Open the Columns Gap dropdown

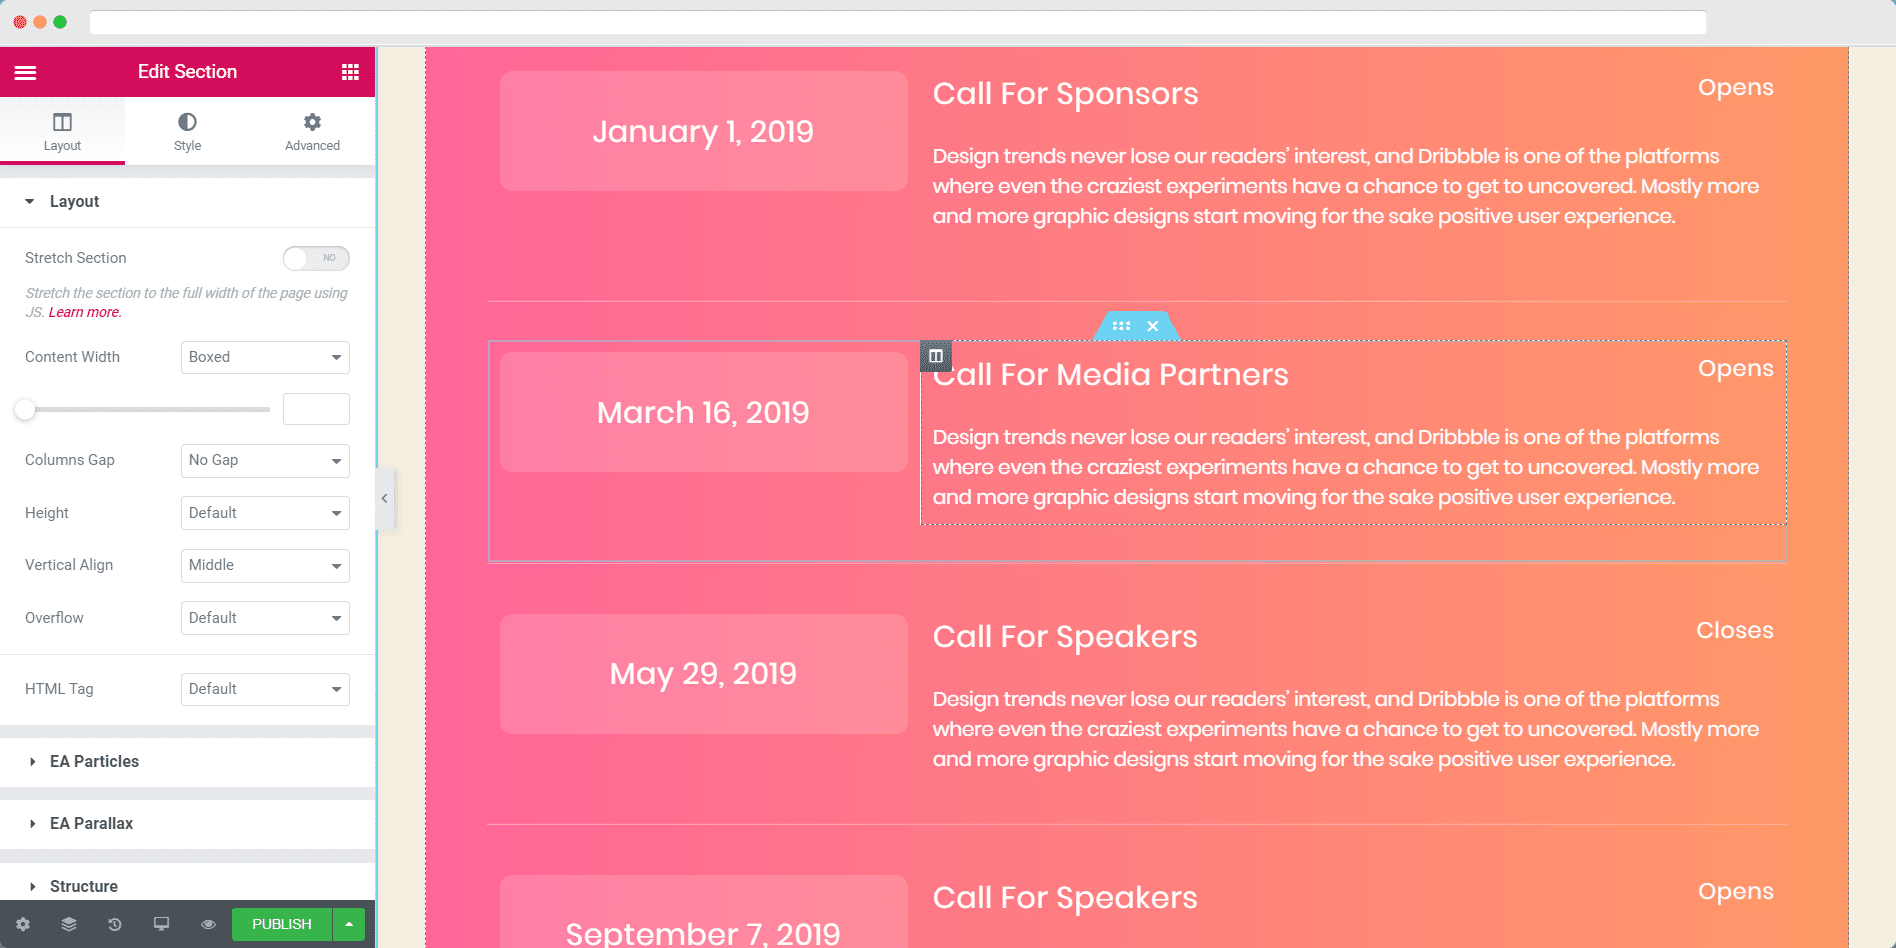(x=265, y=460)
